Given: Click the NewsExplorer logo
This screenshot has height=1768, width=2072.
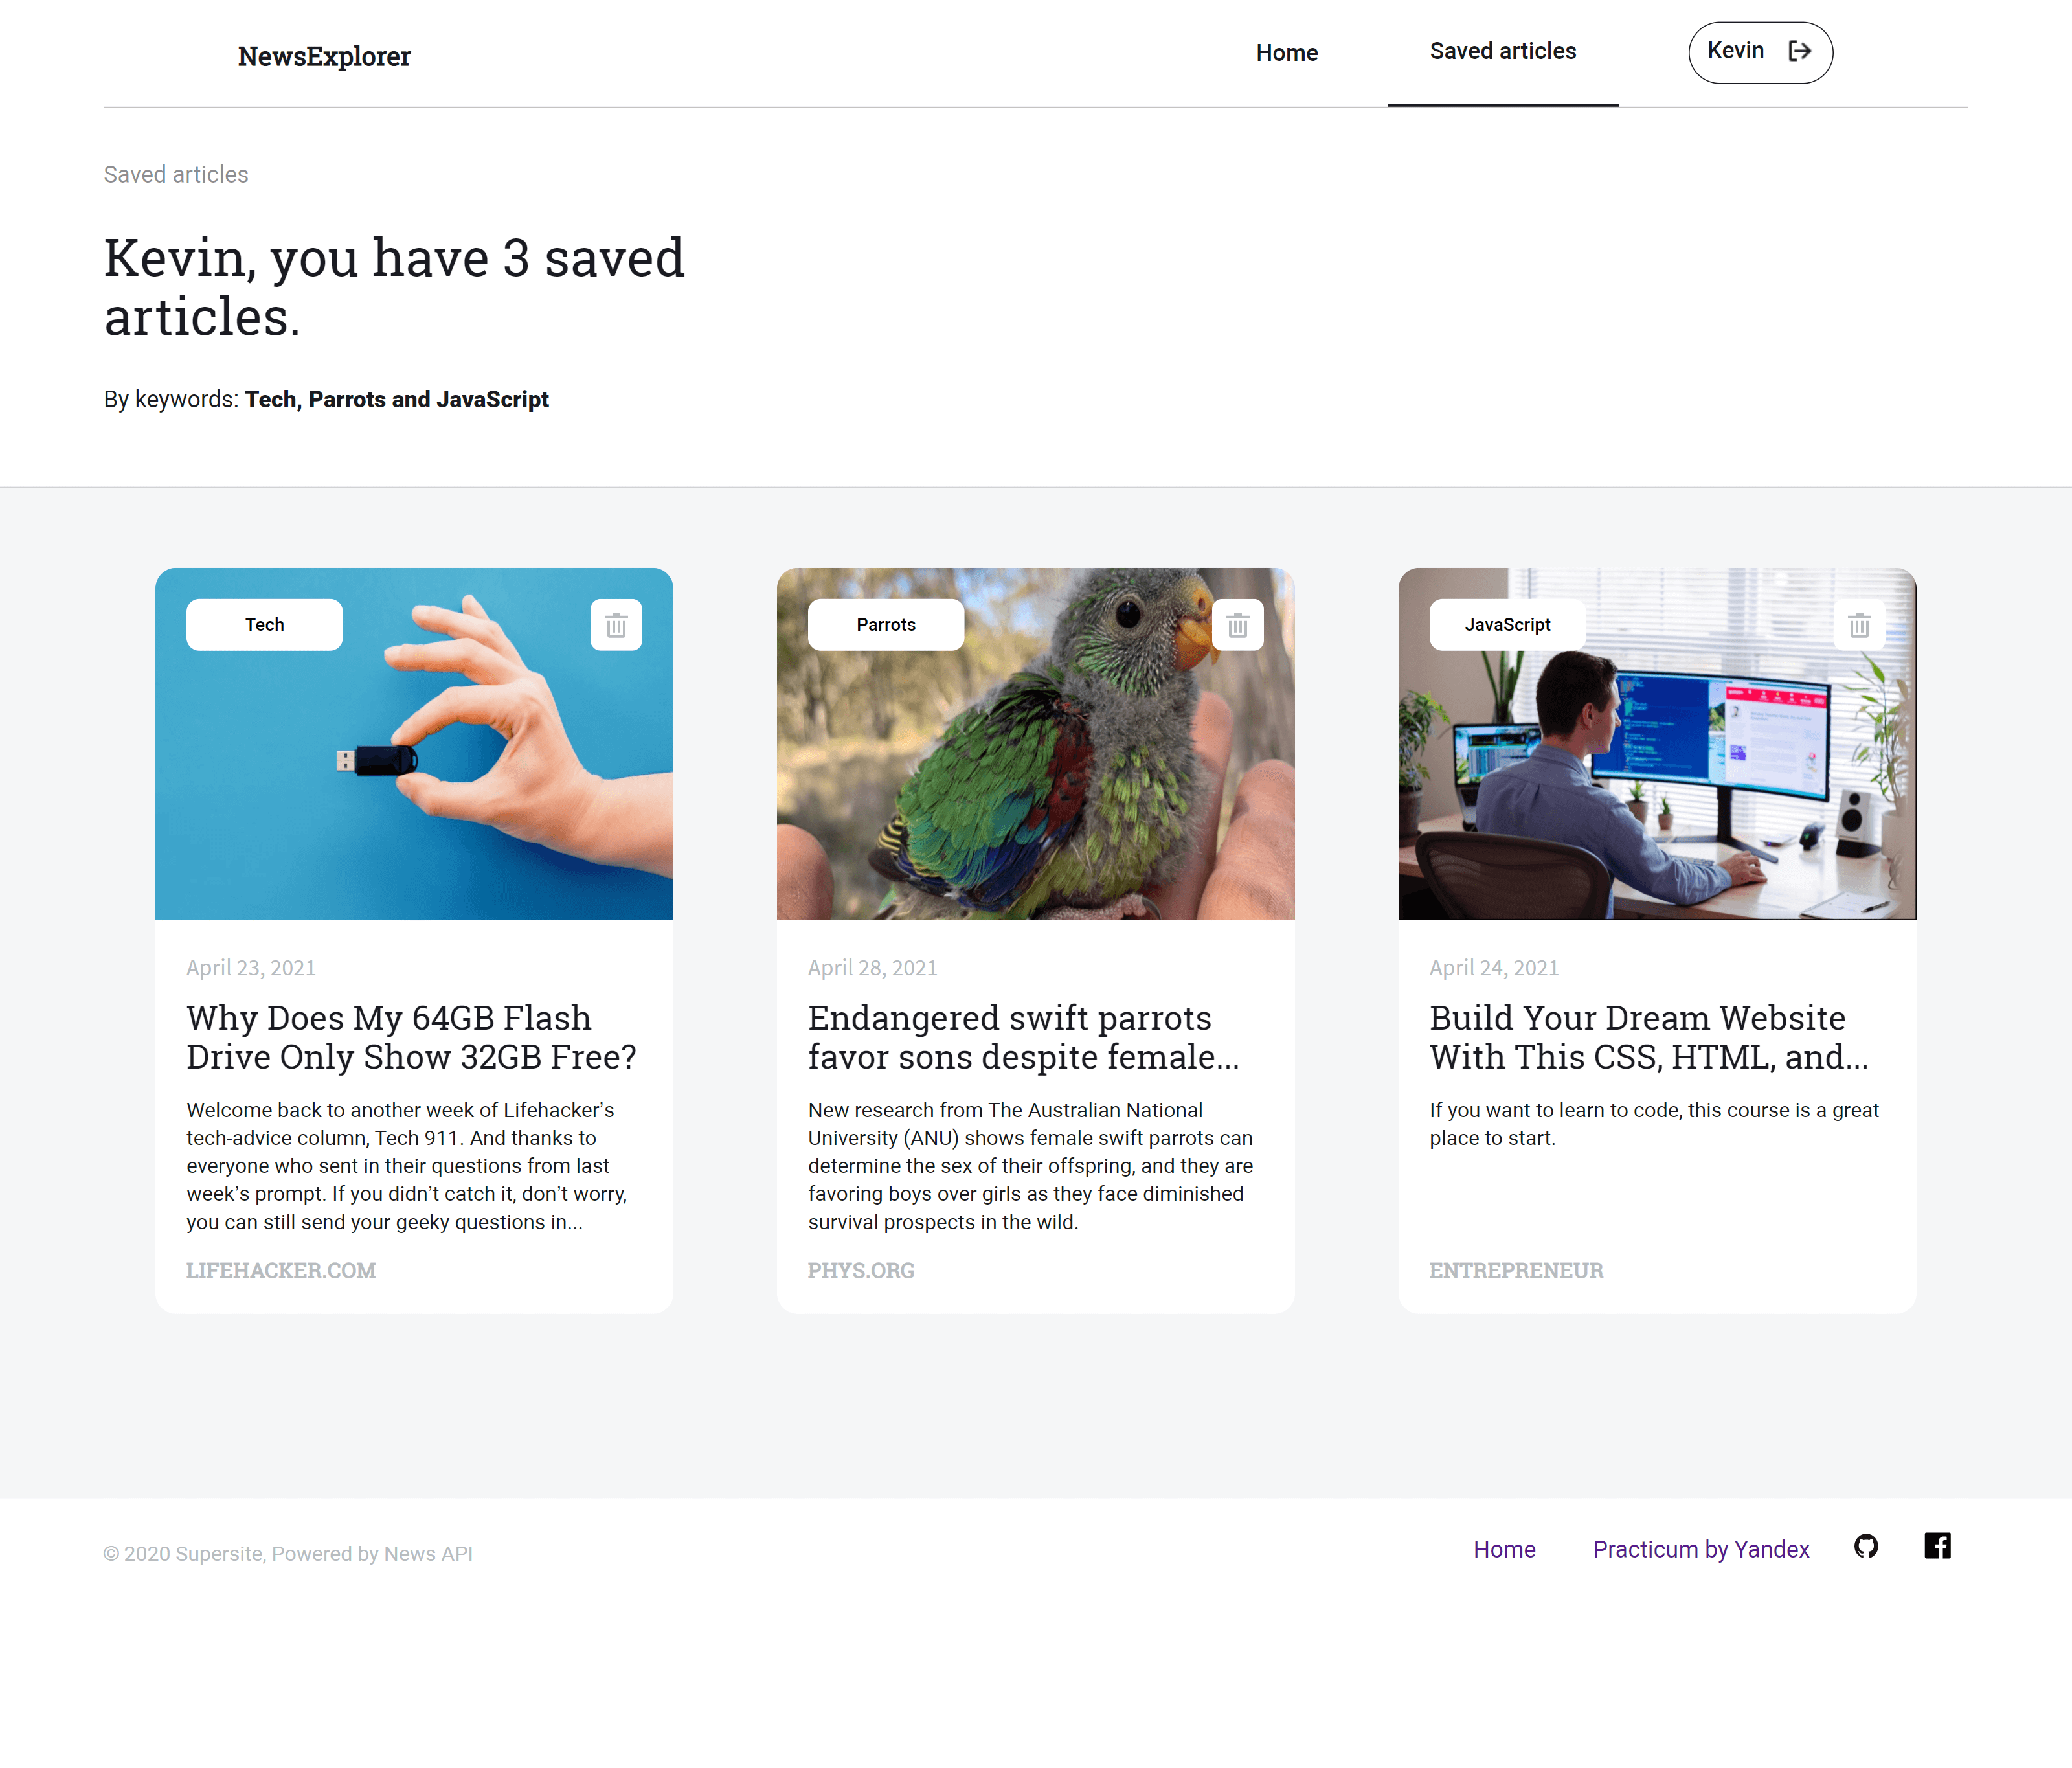Looking at the screenshot, I should (x=324, y=56).
